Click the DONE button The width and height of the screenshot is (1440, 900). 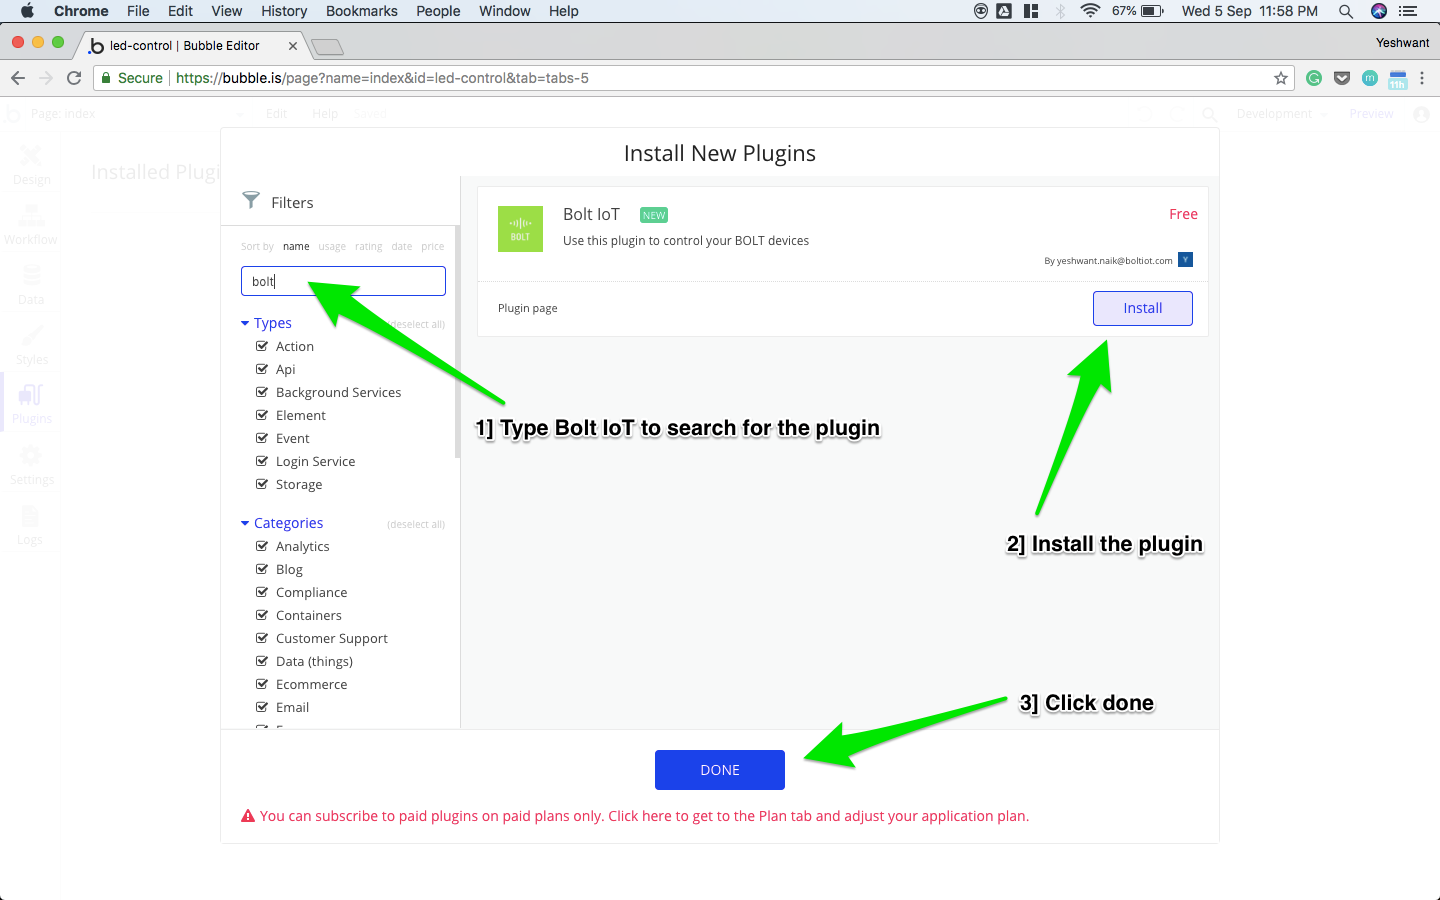(x=720, y=770)
